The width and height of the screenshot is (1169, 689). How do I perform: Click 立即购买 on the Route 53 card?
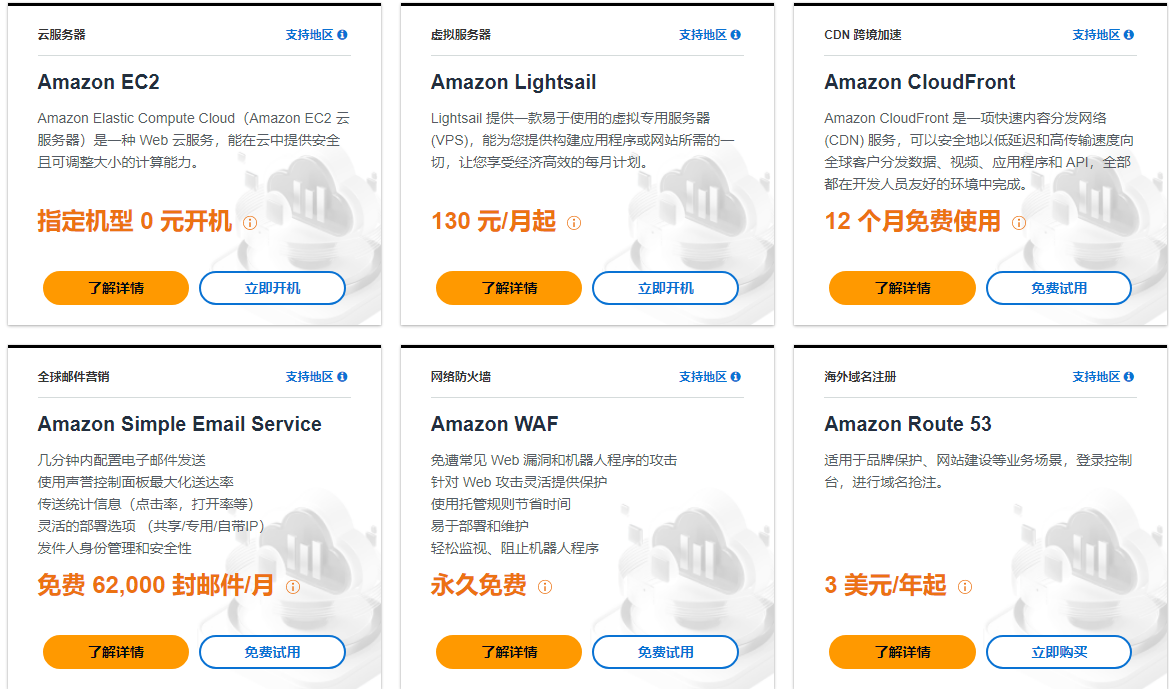1058,652
